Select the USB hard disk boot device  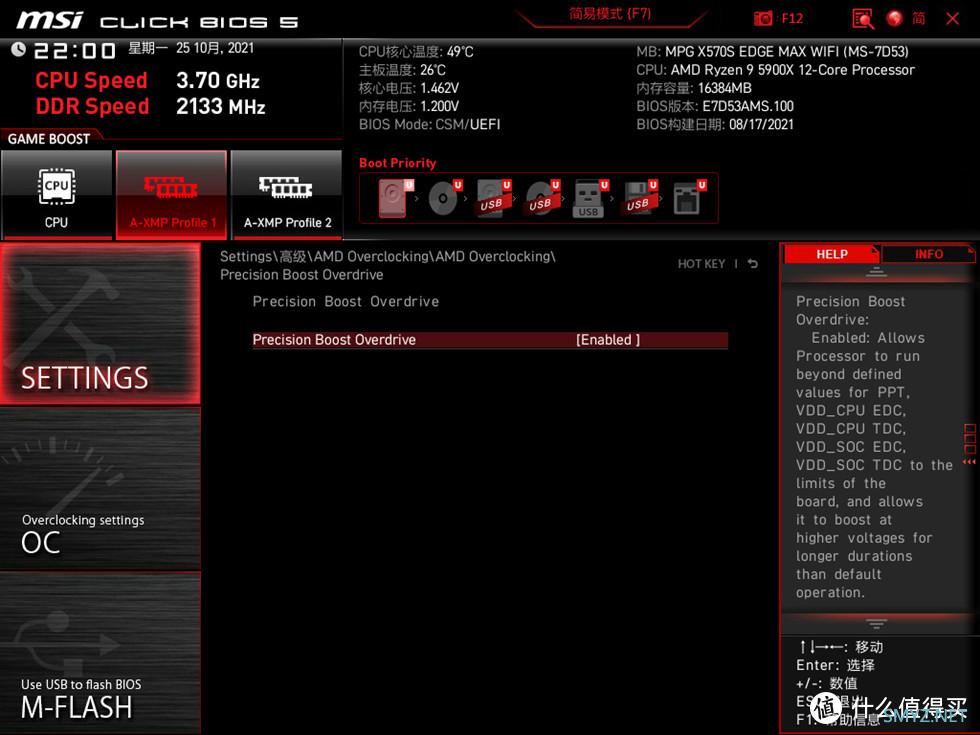pyautogui.click(x=493, y=198)
